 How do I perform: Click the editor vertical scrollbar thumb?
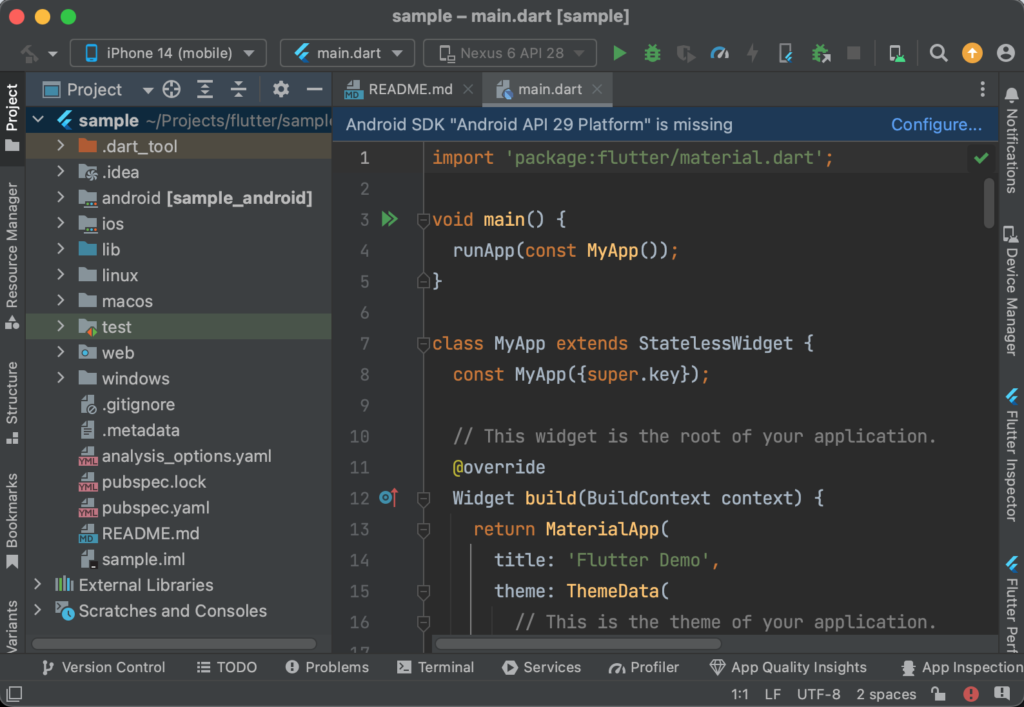pos(989,202)
